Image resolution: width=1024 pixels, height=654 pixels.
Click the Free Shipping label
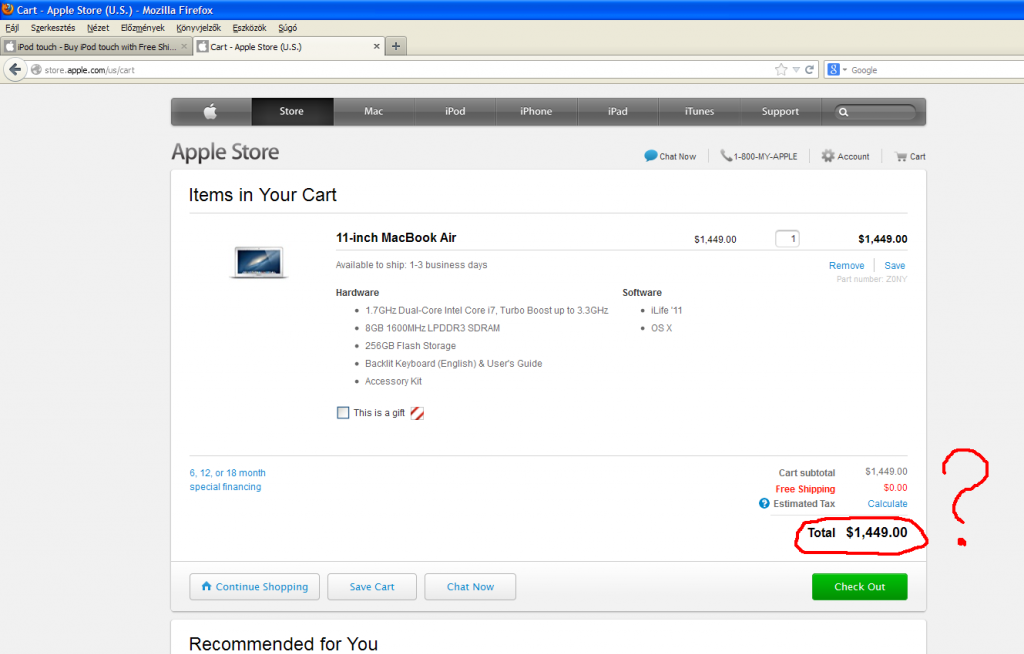tap(805, 489)
